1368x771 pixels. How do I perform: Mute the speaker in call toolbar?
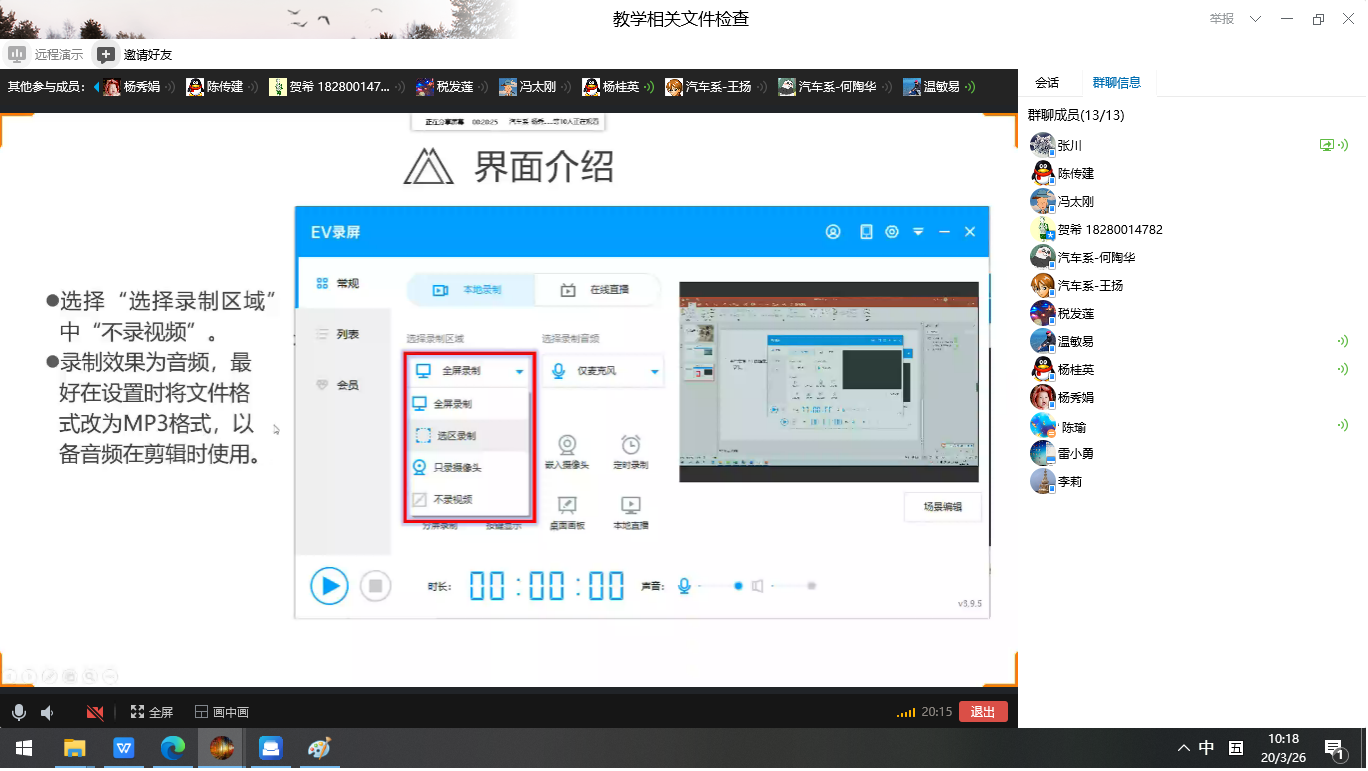pyautogui.click(x=47, y=712)
